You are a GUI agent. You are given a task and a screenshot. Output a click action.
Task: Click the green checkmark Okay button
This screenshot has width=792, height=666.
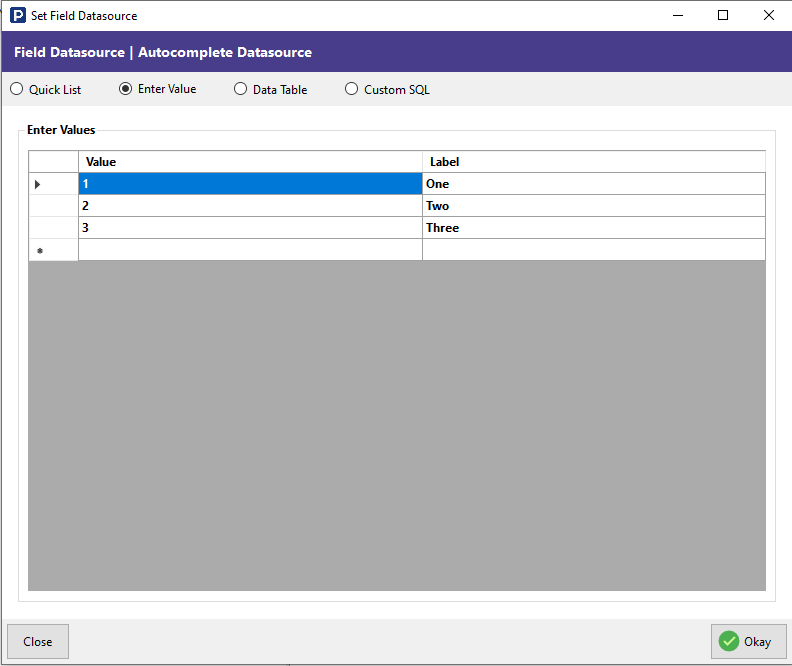[747, 642]
